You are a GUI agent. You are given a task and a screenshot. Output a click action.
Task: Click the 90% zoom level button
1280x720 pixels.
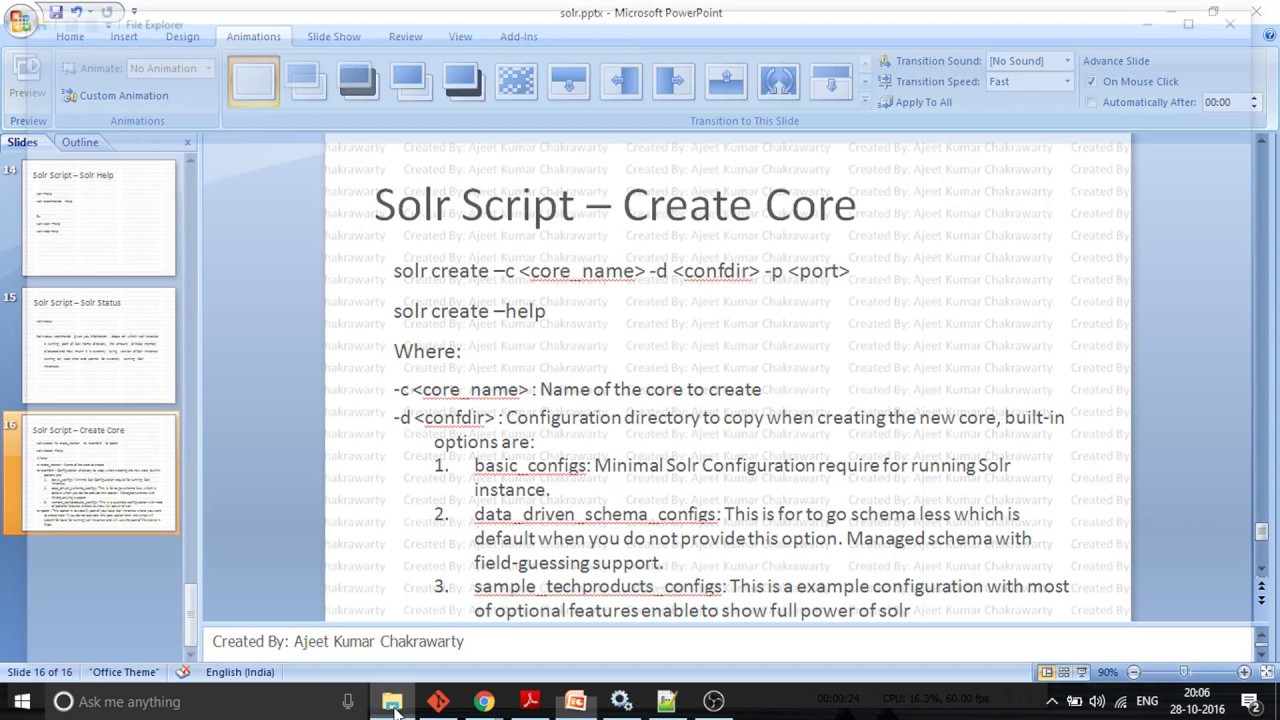[x=1107, y=672]
